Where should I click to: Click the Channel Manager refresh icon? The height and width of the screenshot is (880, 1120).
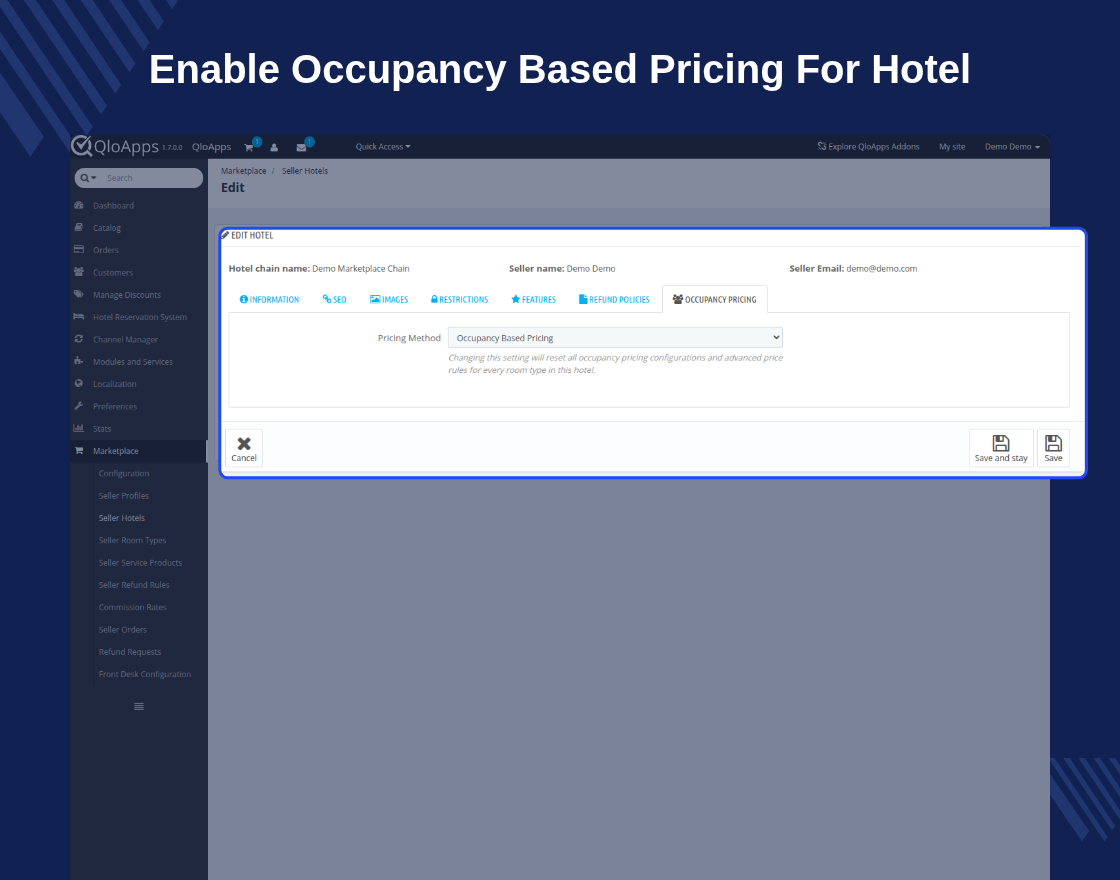tap(79, 339)
